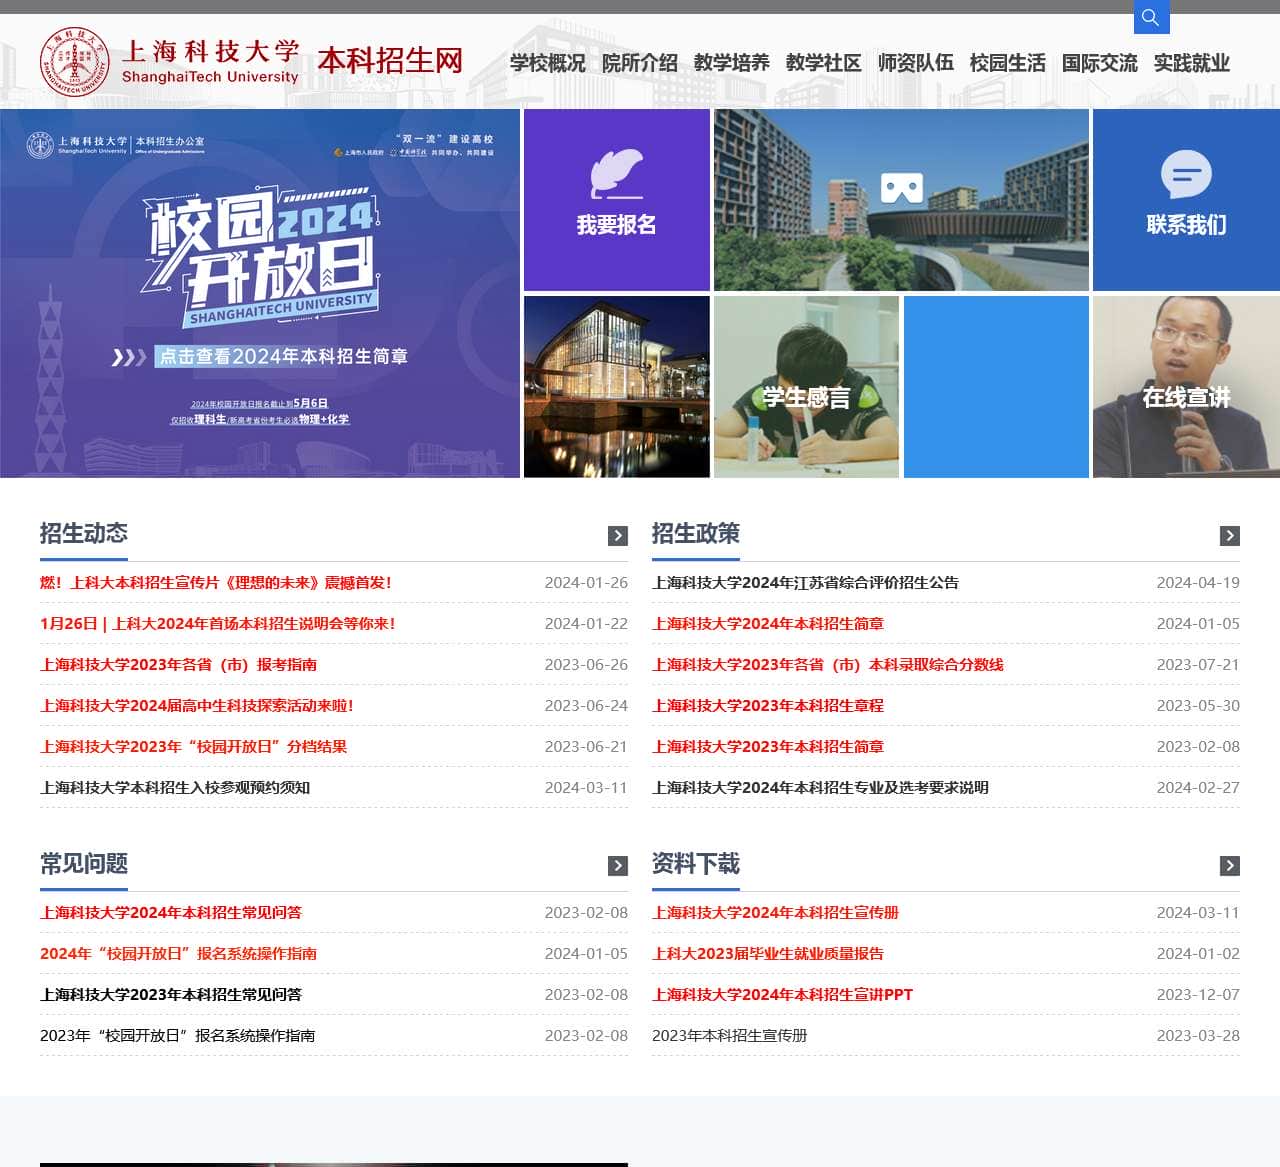Click the 资料下载 section heading
Image resolution: width=1280 pixels, height=1167 pixels.
[x=696, y=863]
